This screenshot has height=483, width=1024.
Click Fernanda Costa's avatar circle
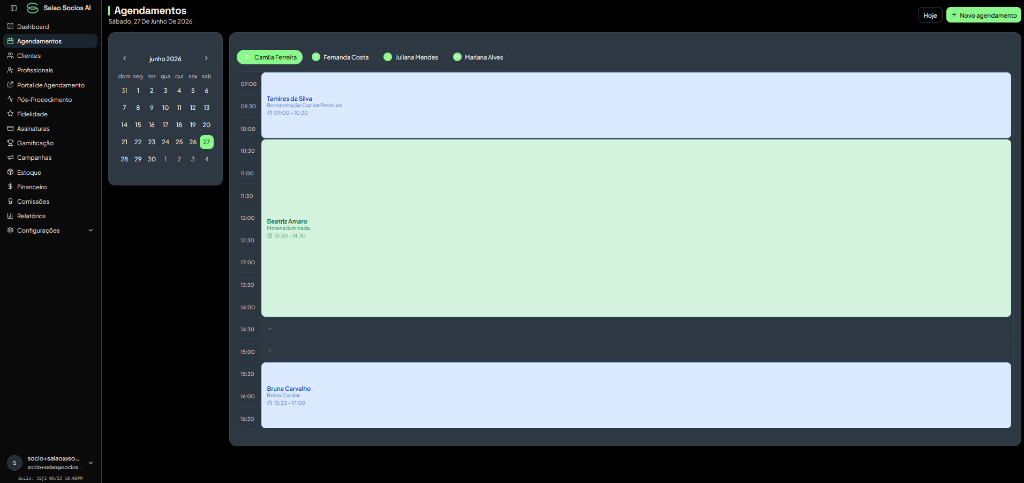(x=316, y=57)
